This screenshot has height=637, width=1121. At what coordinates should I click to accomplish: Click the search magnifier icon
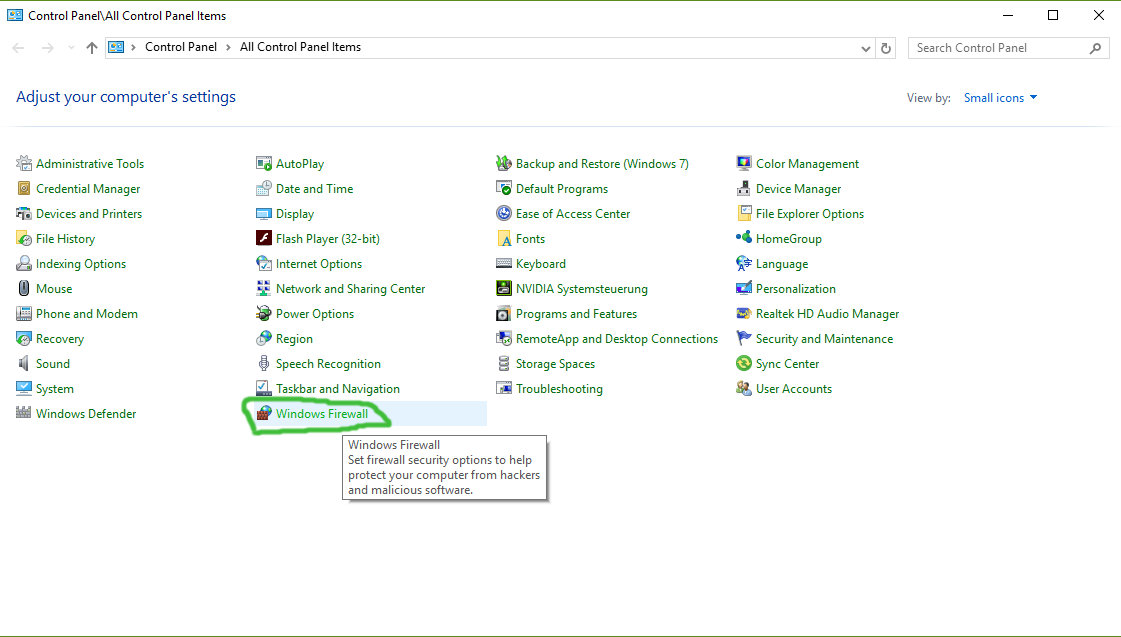pos(1095,48)
